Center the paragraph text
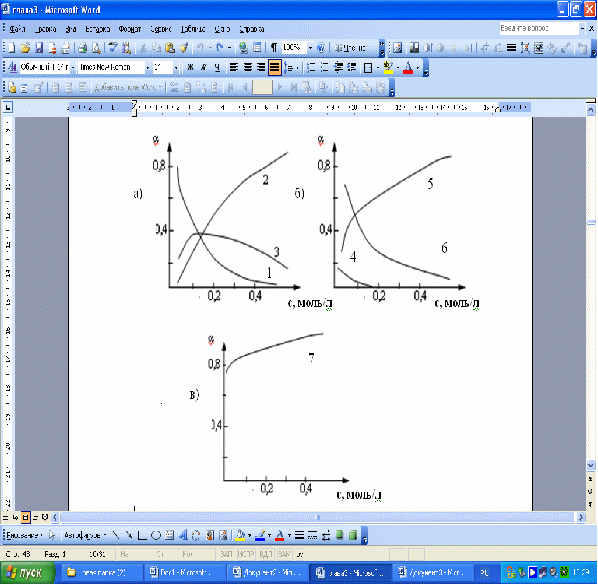Viewport: 598px width, 585px height. pos(248,68)
